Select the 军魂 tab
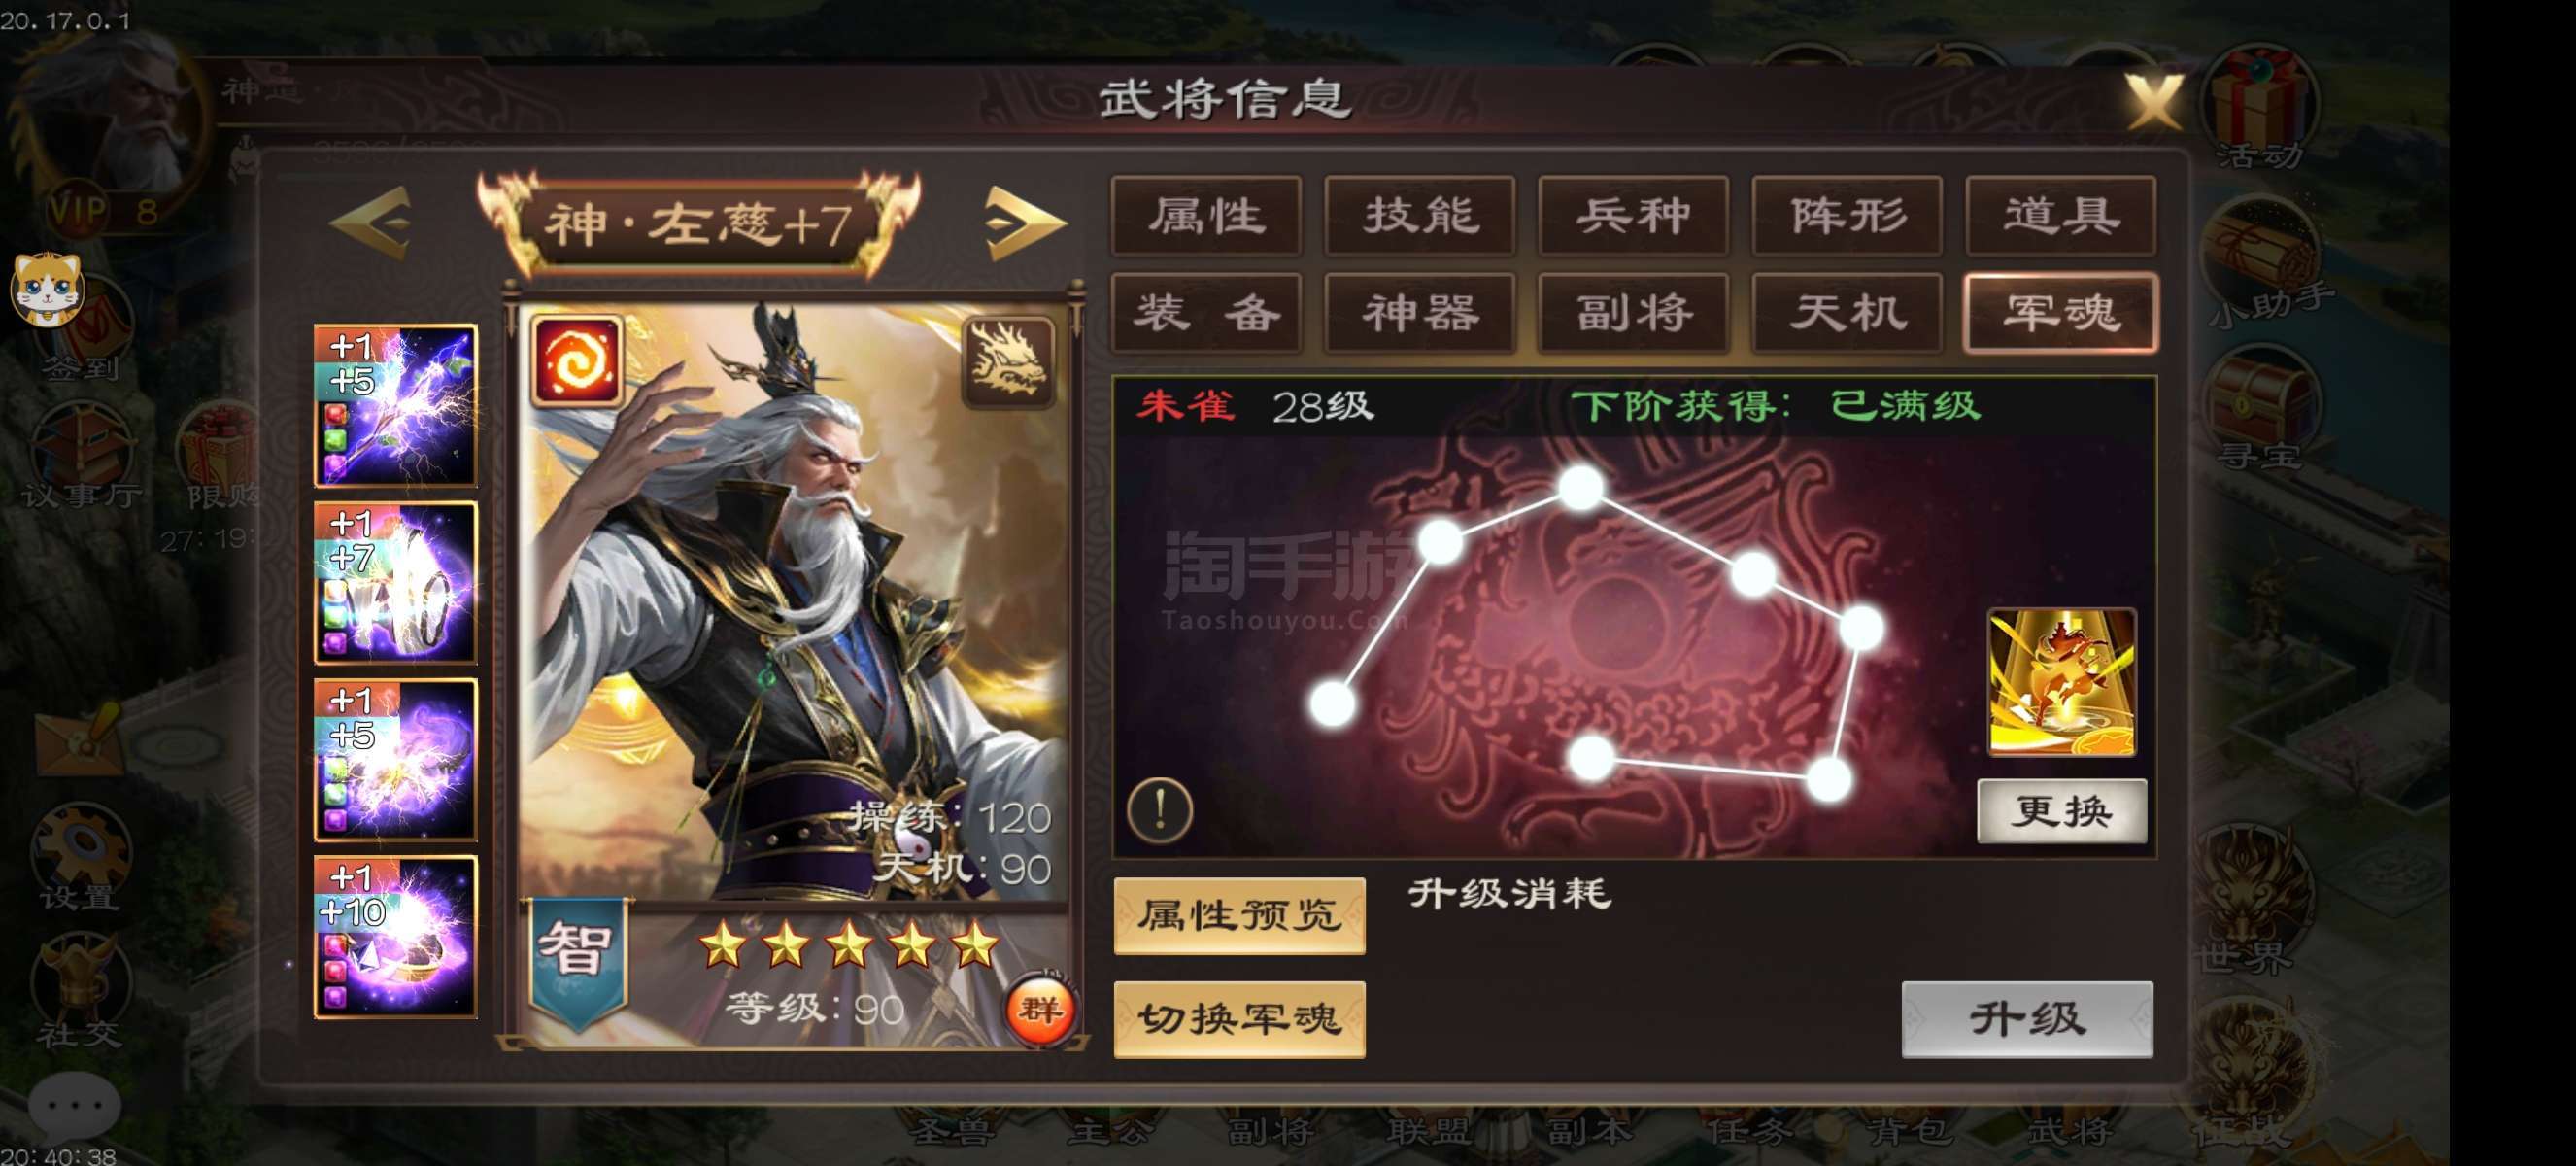Viewport: 2576px width, 1166px height. point(2061,313)
